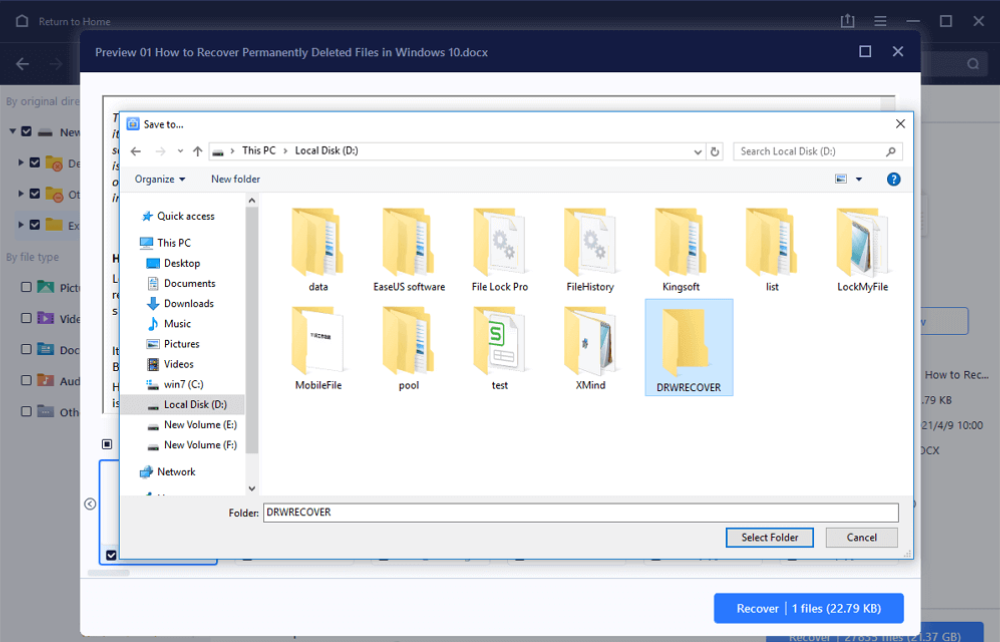1000x642 pixels.
Task: Select the Kingsoft folder
Action: pyautogui.click(x=680, y=250)
